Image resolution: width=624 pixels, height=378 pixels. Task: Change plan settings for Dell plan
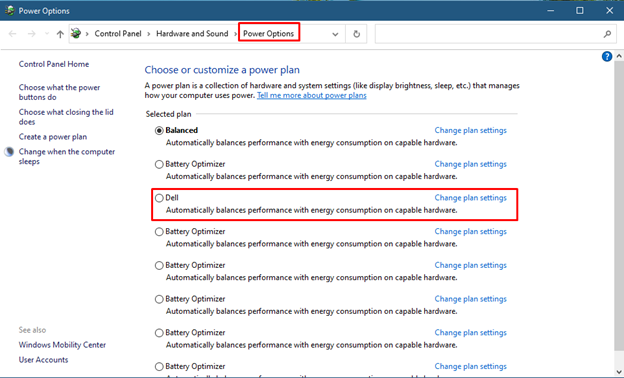[x=470, y=198]
